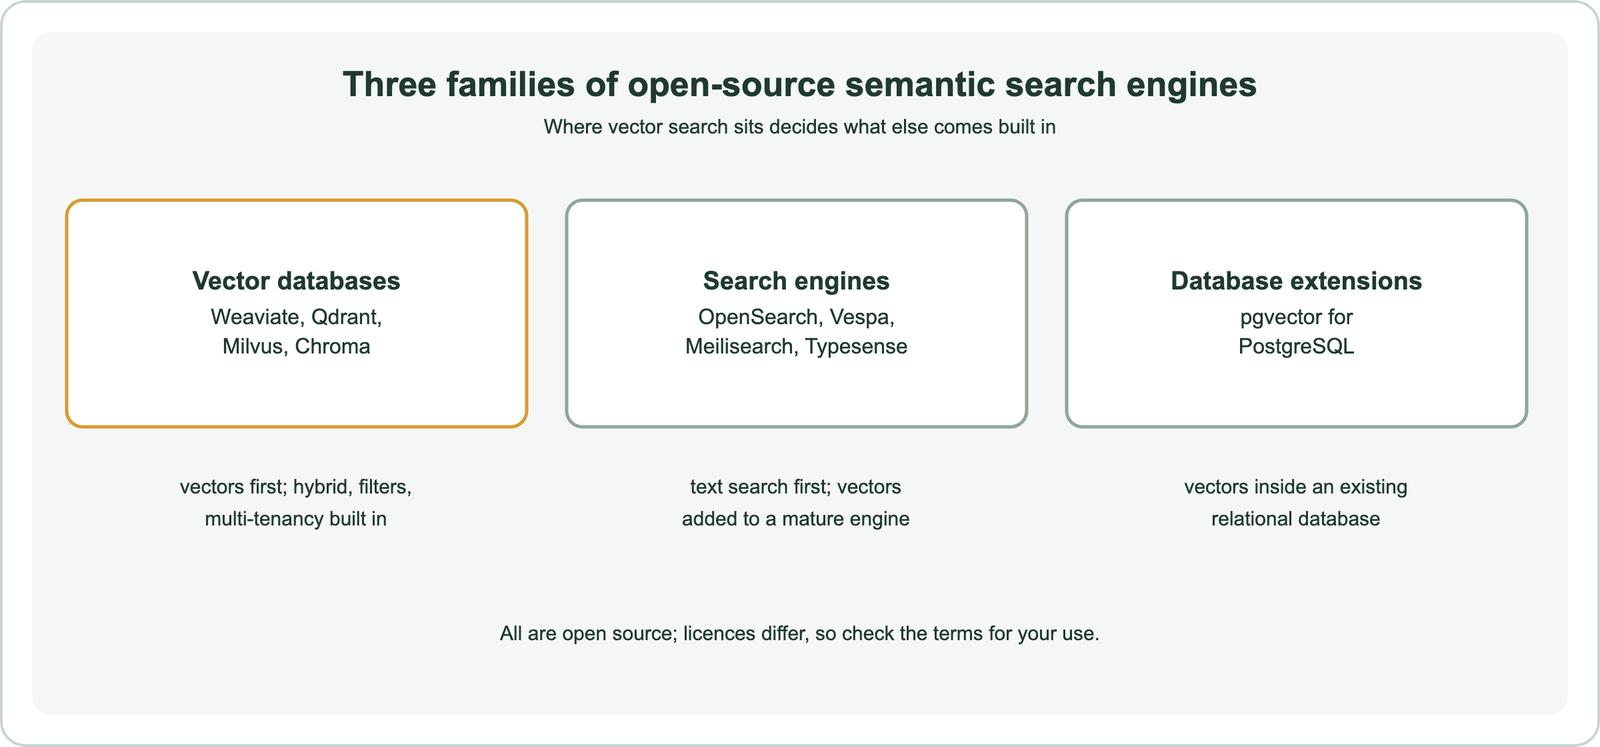This screenshot has height=747, width=1600.
Task: Click the title 'Three families of open-source semantic search engines'
Action: point(800,84)
